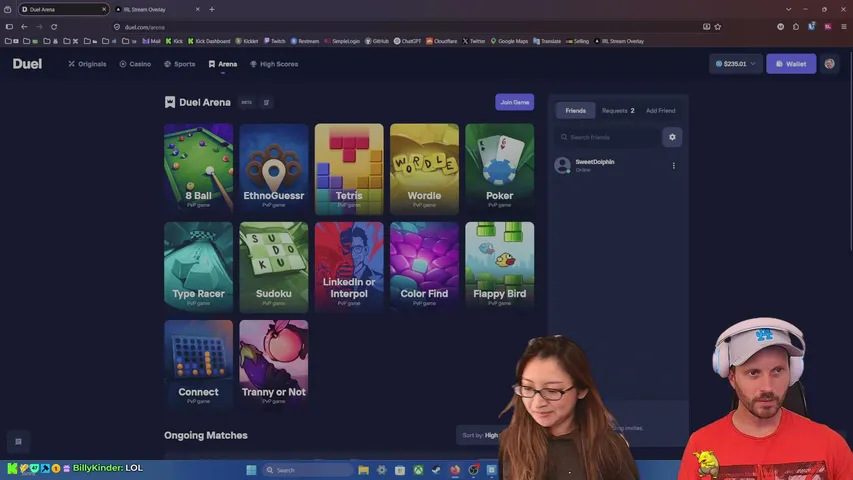The height and width of the screenshot is (480, 853).
Task: Select the Arena nav item
Action: click(222, 64)
